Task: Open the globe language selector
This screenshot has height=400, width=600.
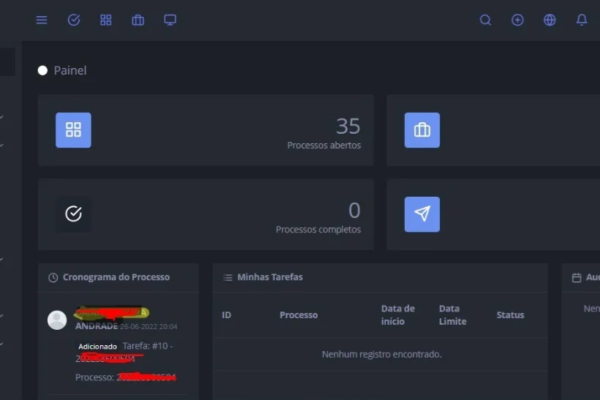Action: point(549,20)
